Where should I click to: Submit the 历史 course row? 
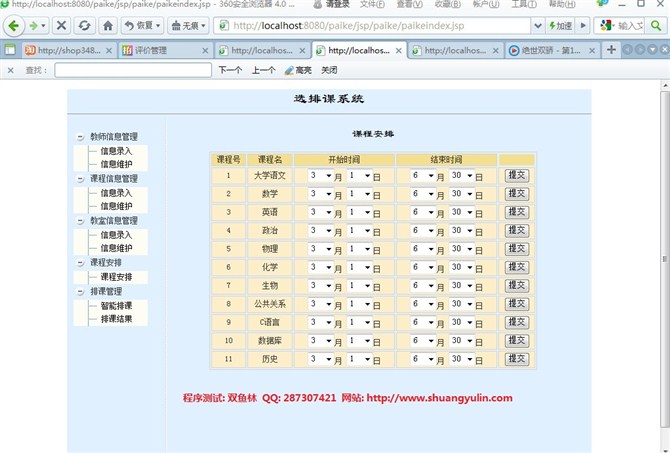(x=517, y=359)
